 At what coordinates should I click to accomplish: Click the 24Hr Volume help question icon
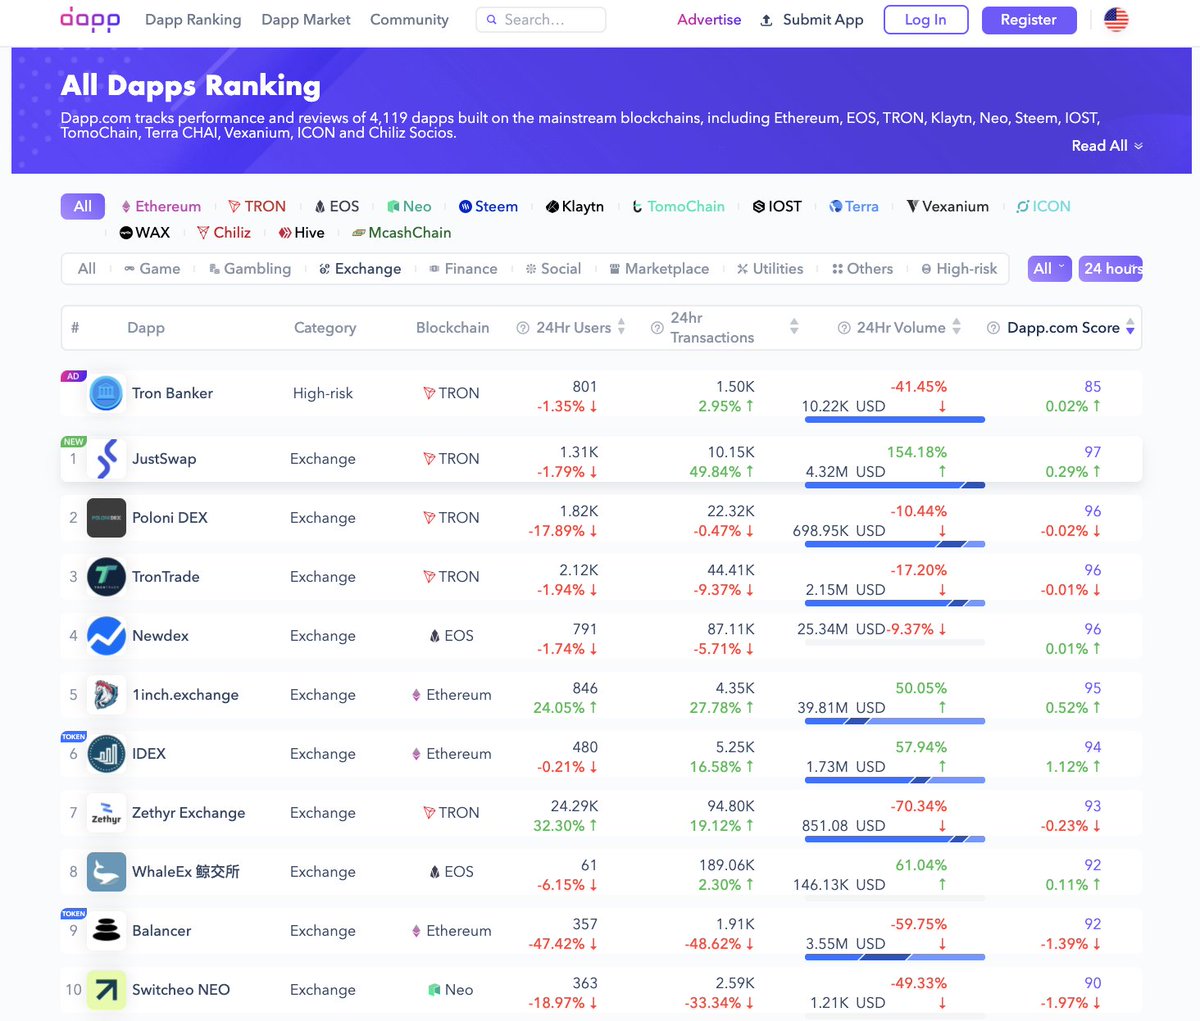[x=843, y=328]
